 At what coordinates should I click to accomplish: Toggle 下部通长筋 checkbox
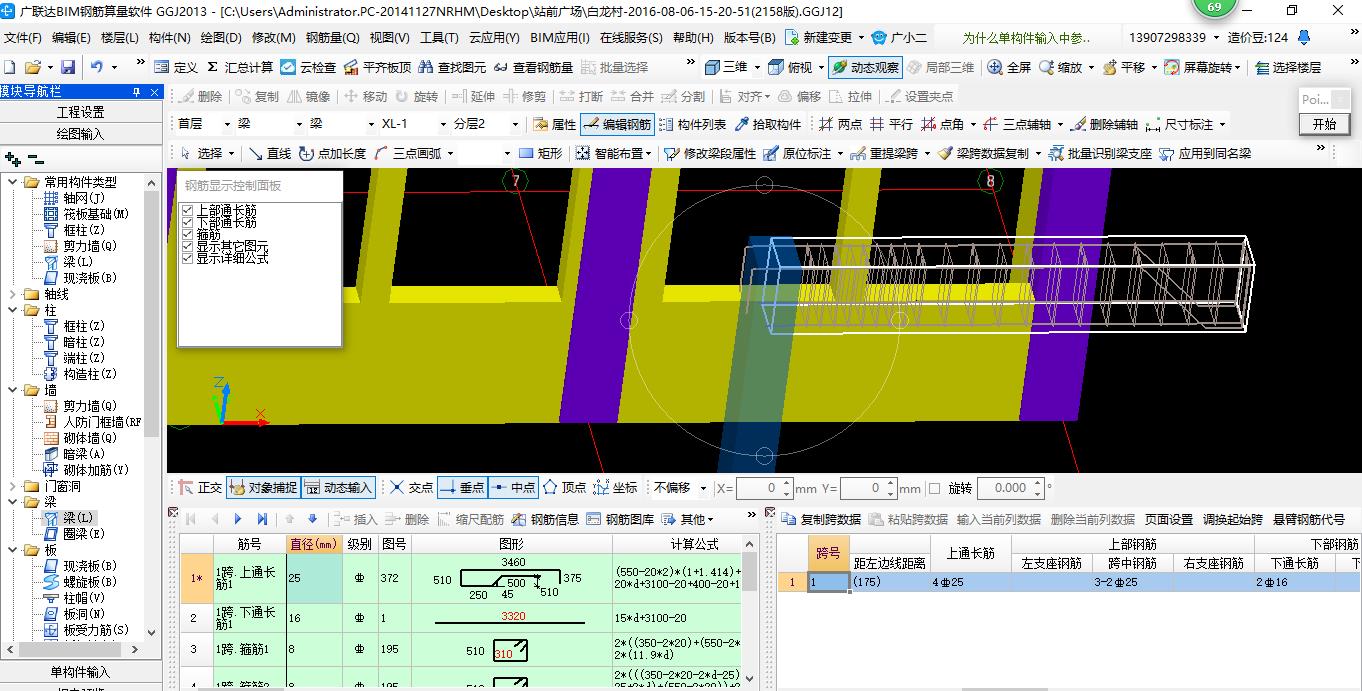[x=188, y=222]
